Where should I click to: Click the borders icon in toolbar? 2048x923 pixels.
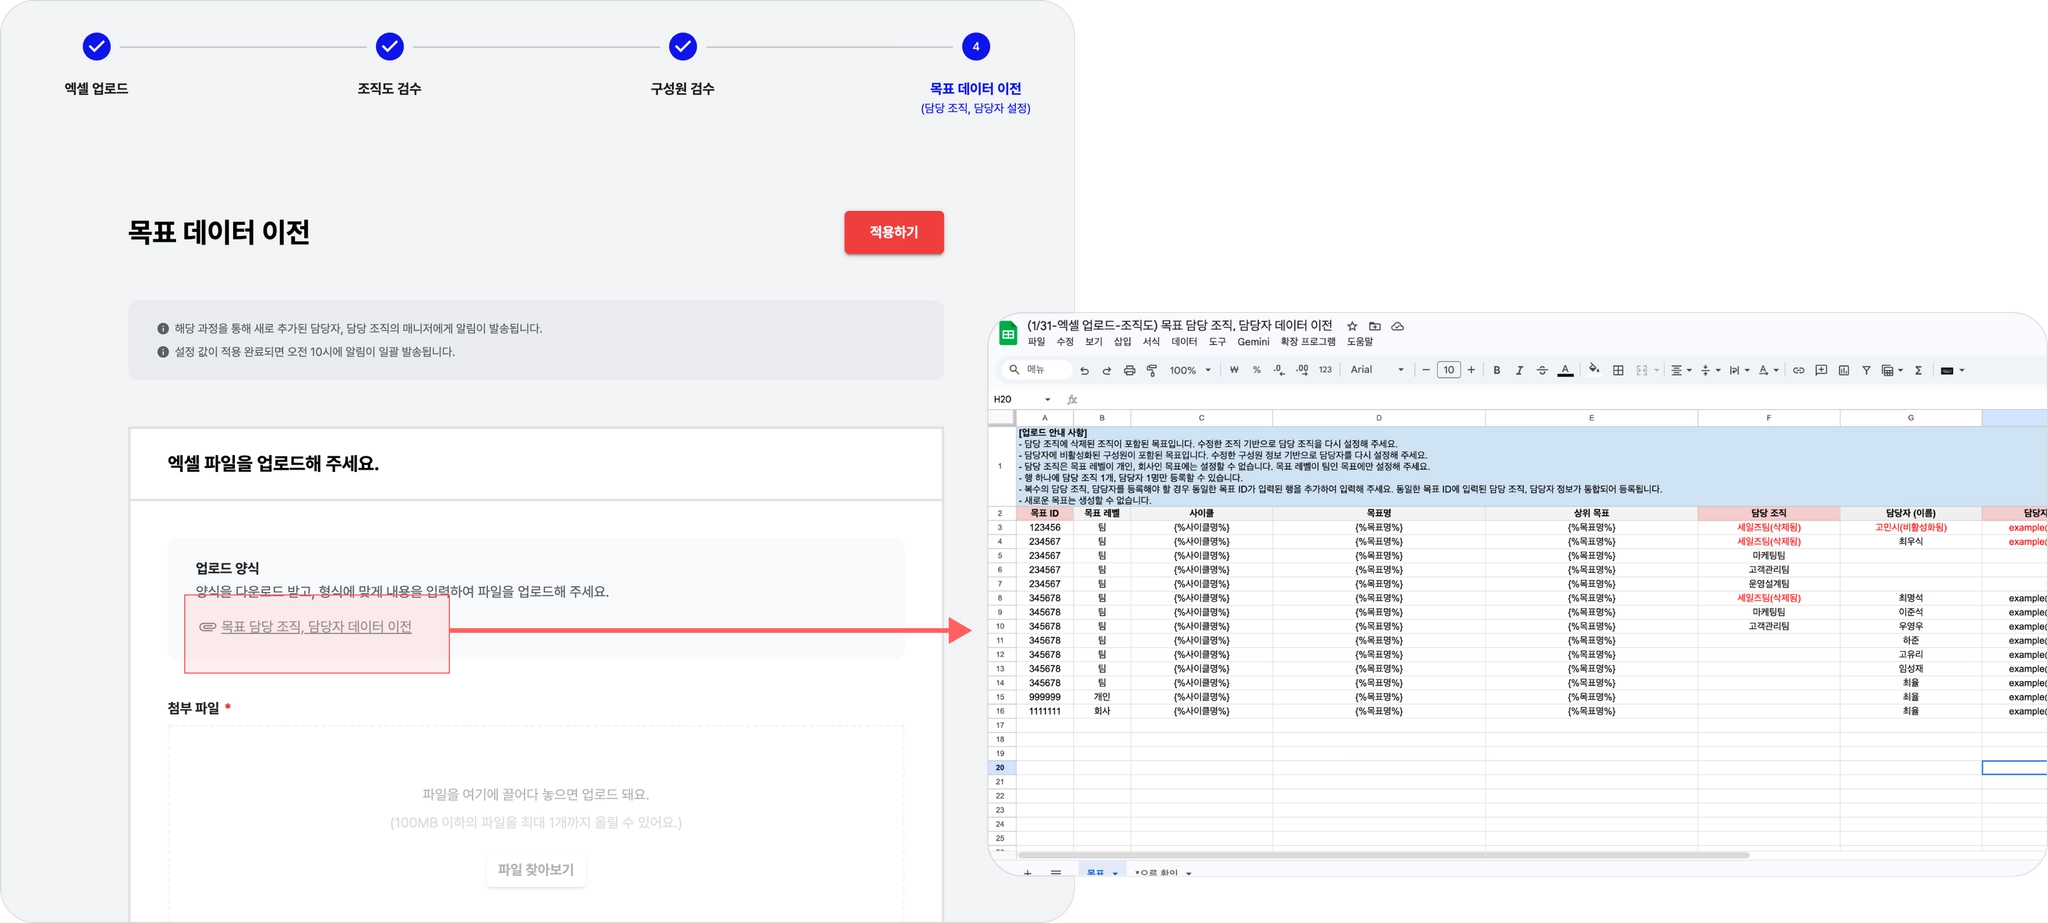point(1618,370)
